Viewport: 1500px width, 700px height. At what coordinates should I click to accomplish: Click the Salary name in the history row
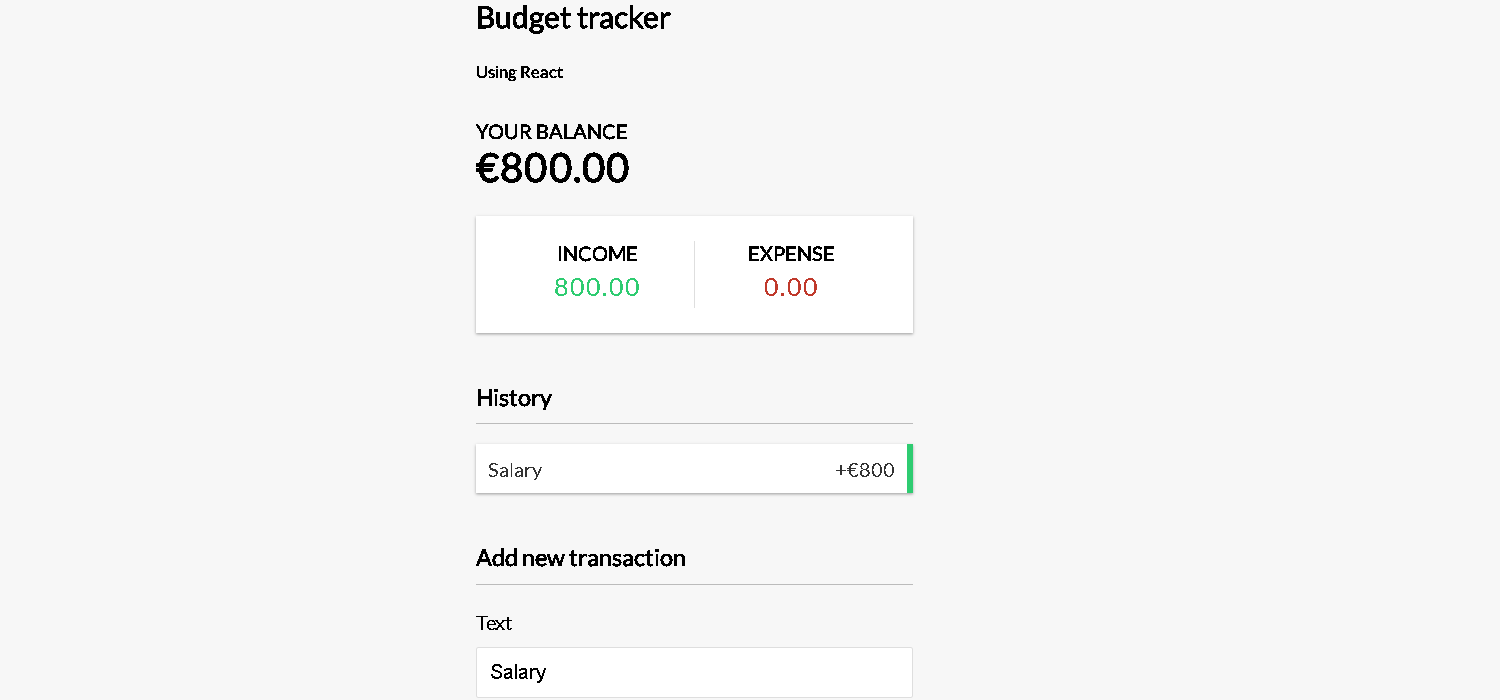tap(515, 470)
